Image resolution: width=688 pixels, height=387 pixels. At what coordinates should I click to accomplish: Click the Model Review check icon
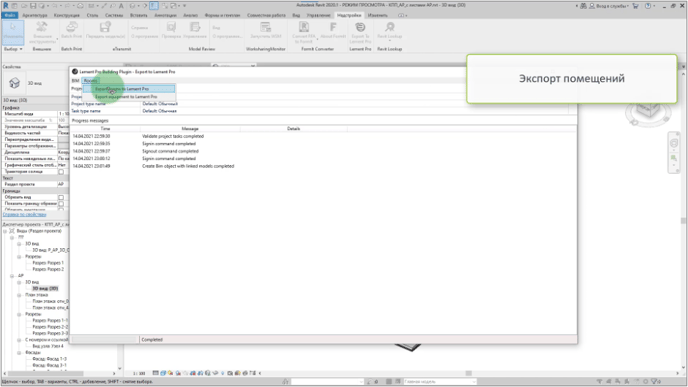coord(171,30)
